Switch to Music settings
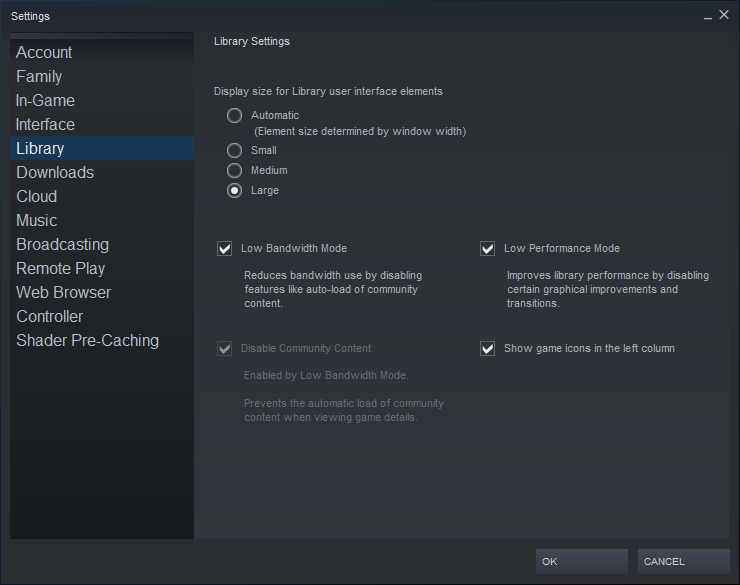Image resolution: width=740 pixels, height=585 pixels. (x=101, y=220)
